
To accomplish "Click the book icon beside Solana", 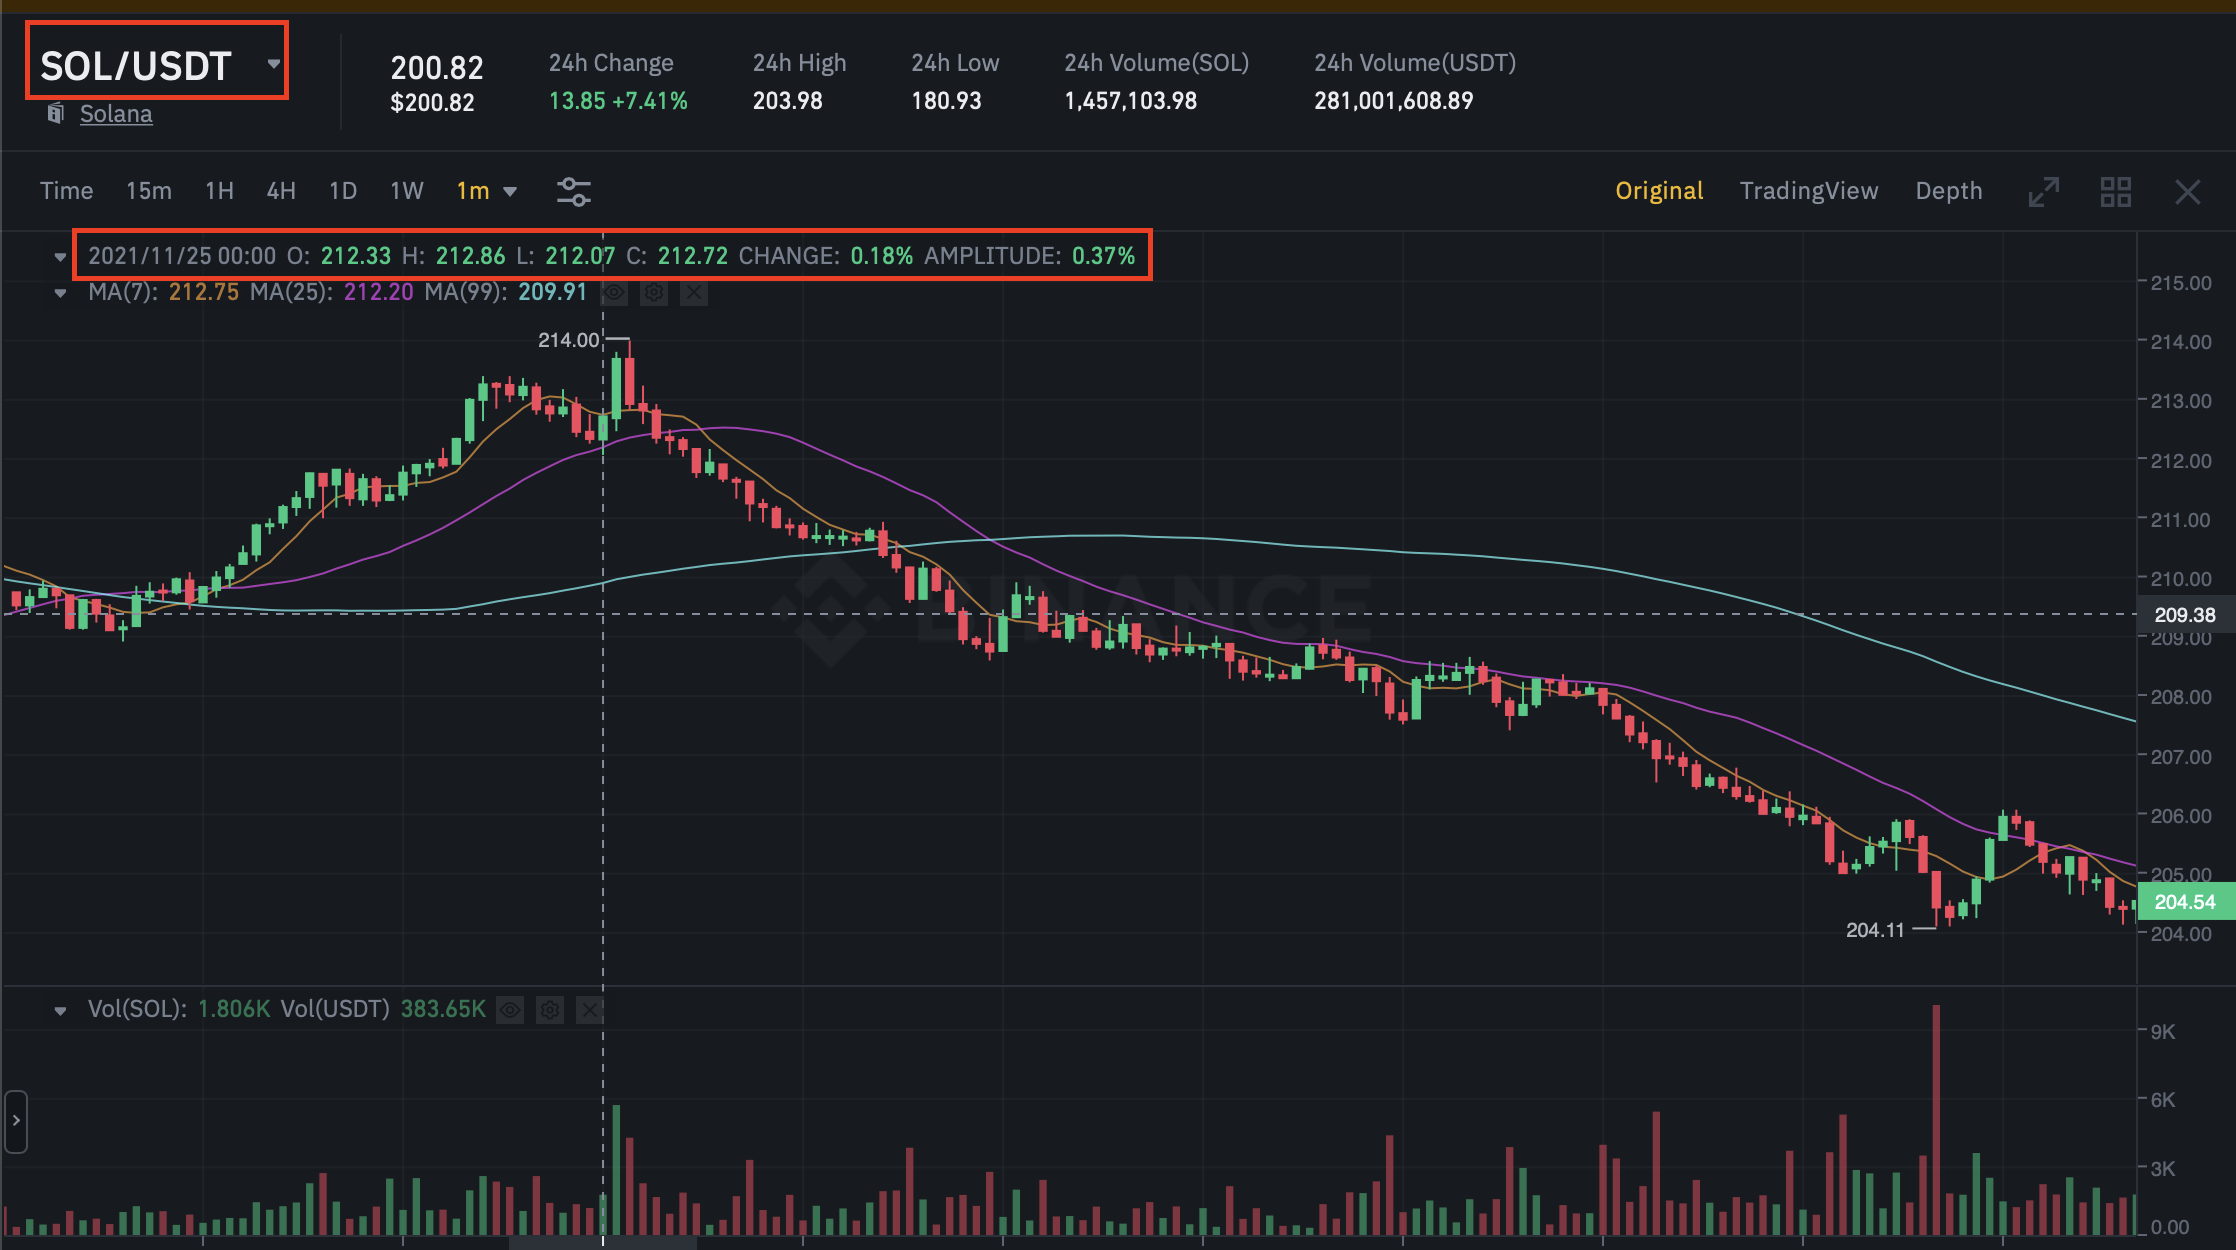I will [57, 113].
